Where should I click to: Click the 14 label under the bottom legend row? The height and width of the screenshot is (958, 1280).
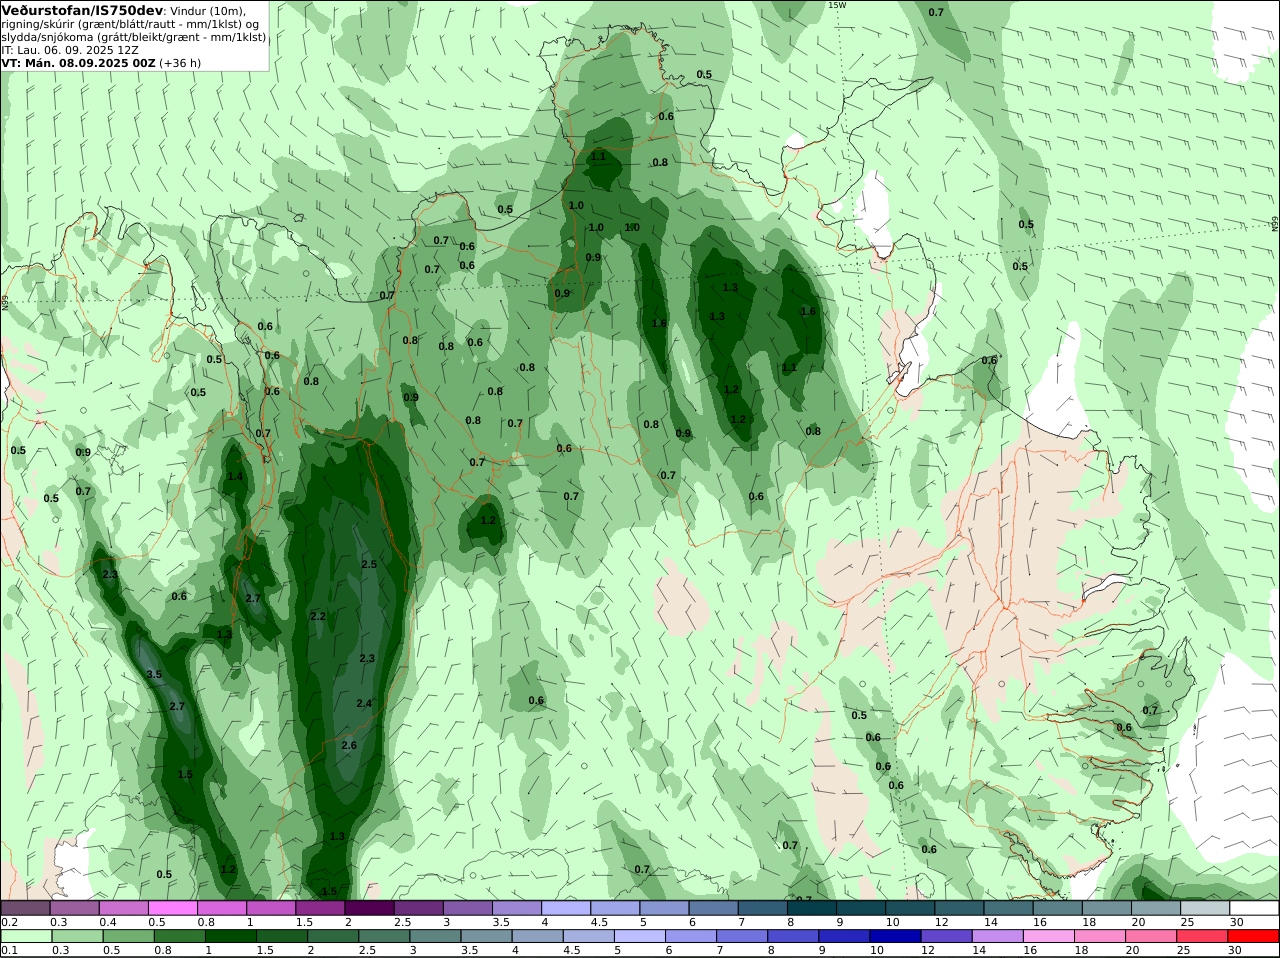978,951
